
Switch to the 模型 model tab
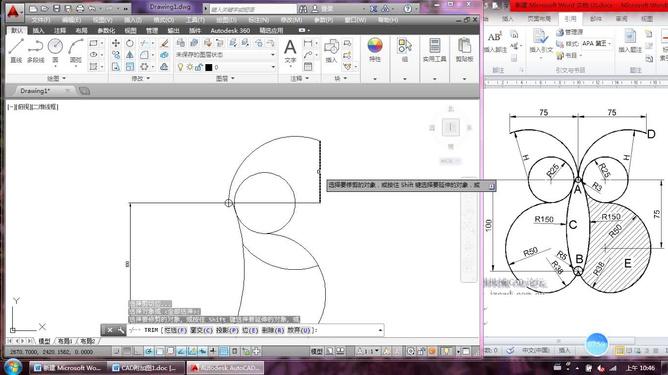[x=44, y=341]
